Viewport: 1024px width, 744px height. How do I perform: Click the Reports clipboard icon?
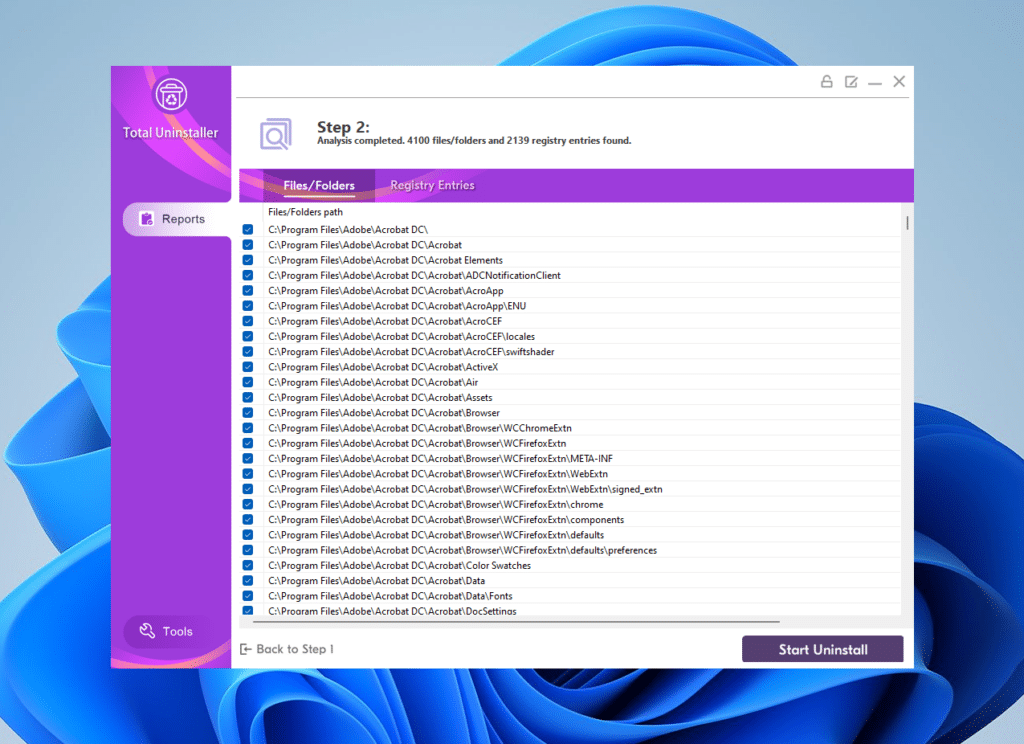coord(147,219)
